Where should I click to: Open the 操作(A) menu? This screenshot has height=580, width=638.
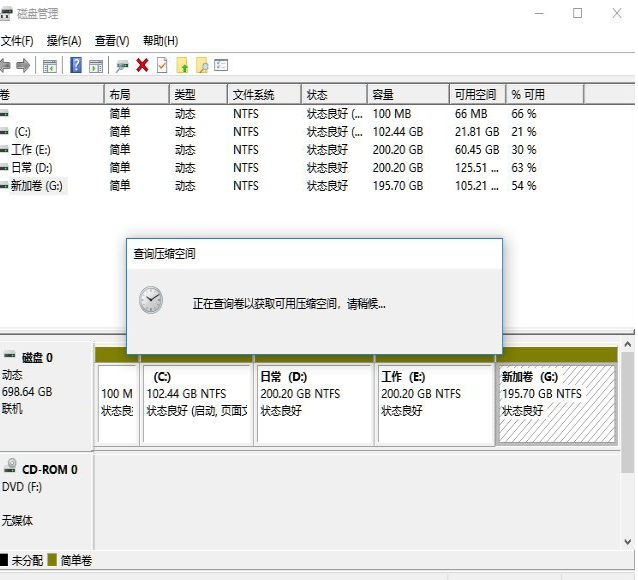(x=64, y=41)
